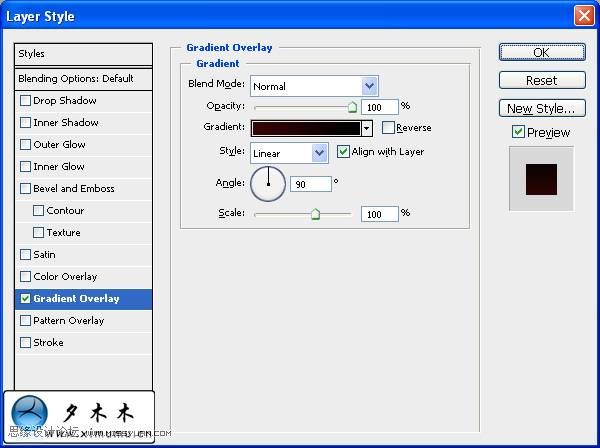The image size is (600, 448).
Task: Select the Bevel and Emboss label row
Action: [x=83, y=189]
